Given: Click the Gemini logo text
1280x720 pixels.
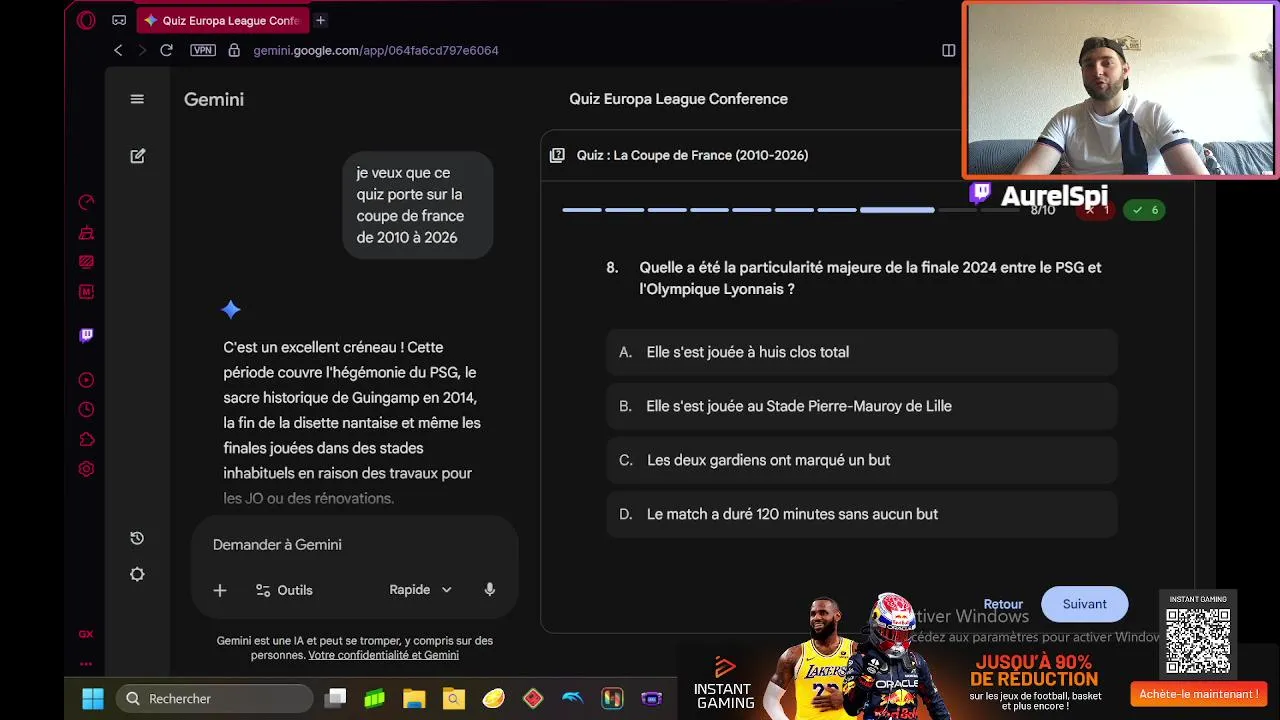Looking at the screenshot, I should point(214,99).
